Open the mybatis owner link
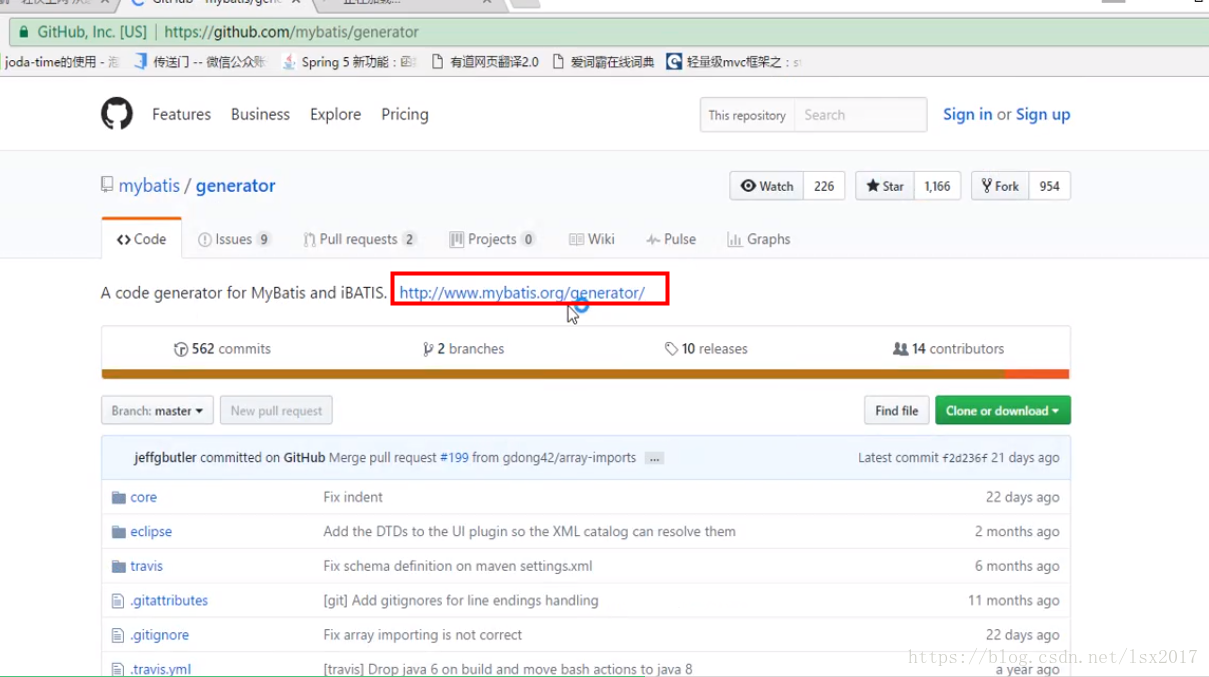 149,186
